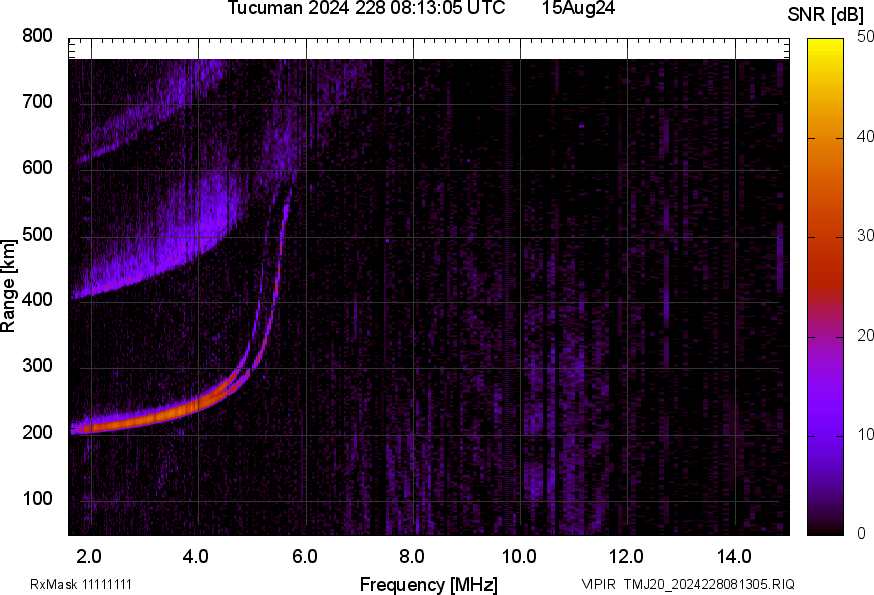
Task: Click the date label '15Aug24'
Action: 578,8
